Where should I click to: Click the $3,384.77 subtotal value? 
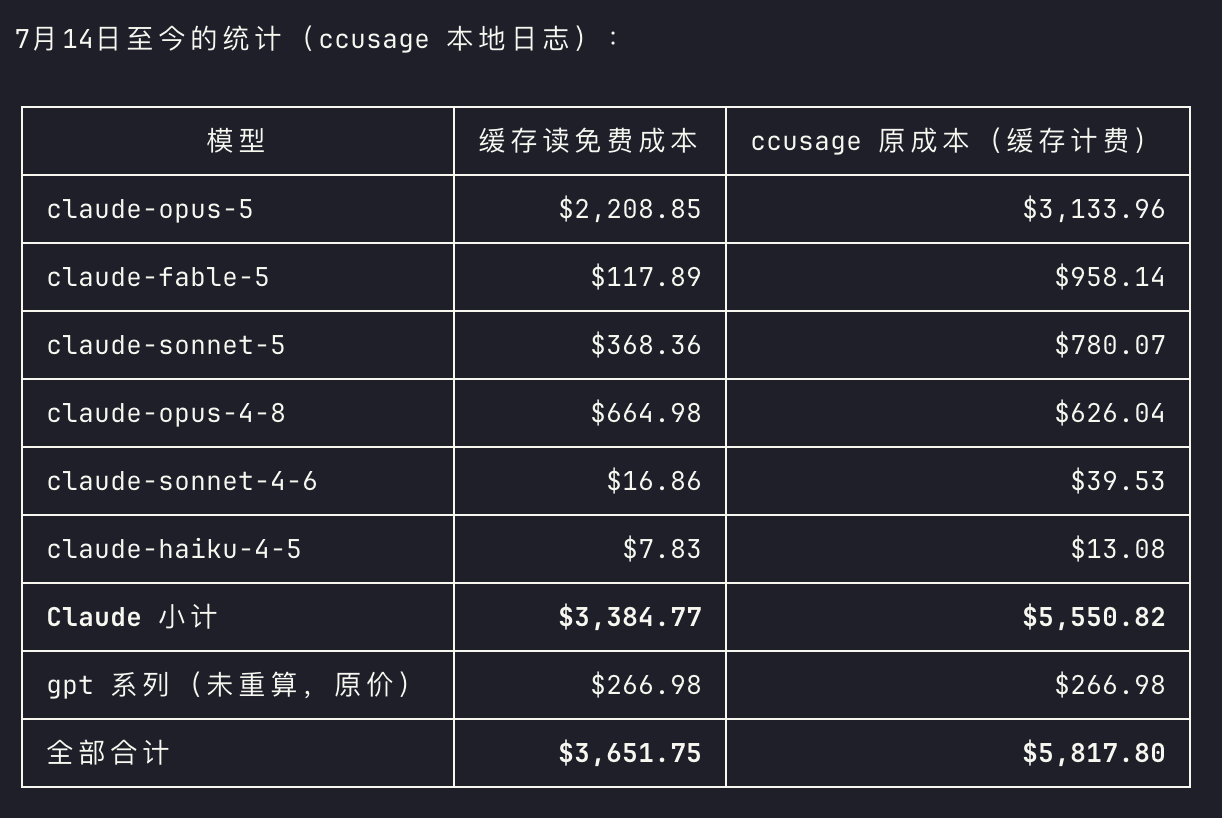tap(630, 617)
